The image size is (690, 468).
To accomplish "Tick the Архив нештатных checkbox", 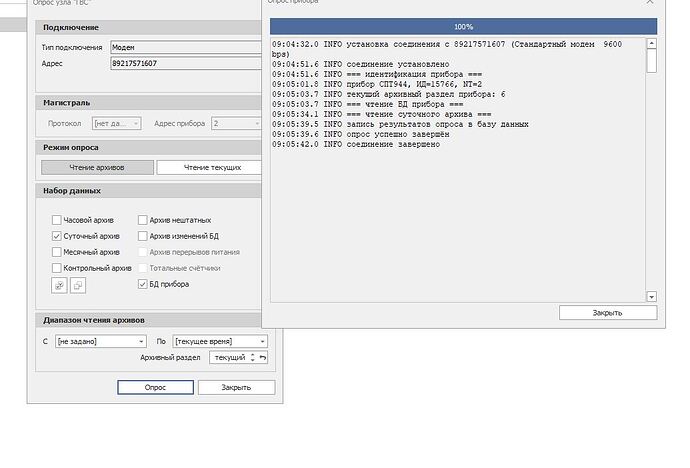I will [142, 219].
